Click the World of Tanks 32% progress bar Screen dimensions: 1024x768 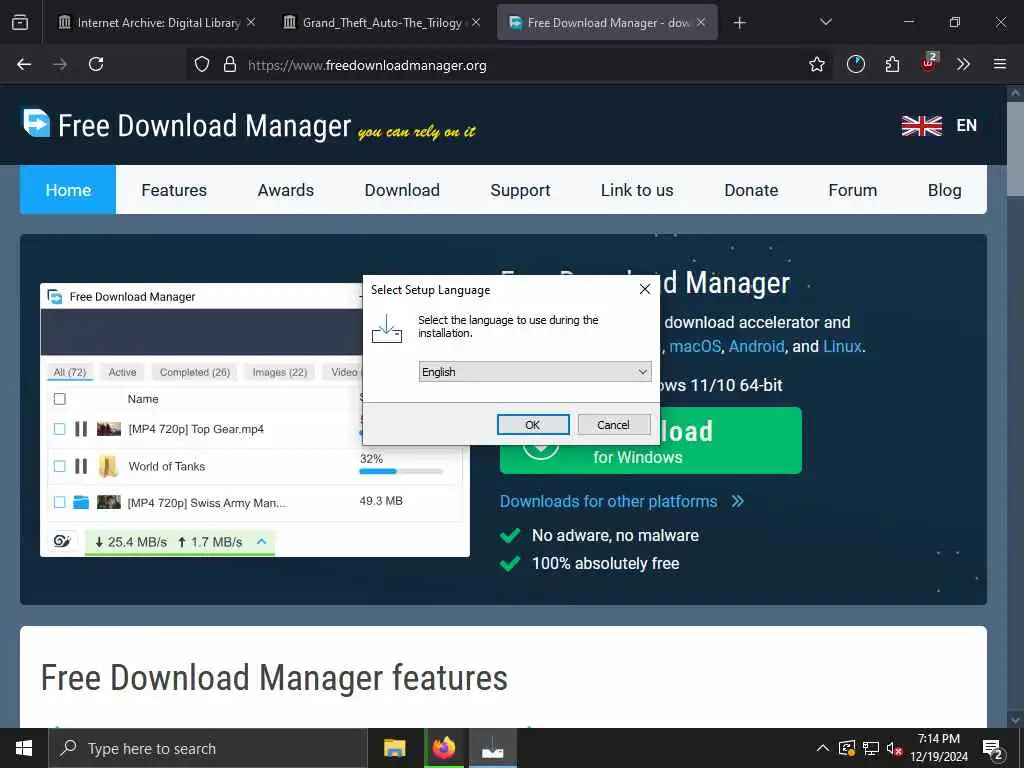pyautogui.click(x=401, y=471)
